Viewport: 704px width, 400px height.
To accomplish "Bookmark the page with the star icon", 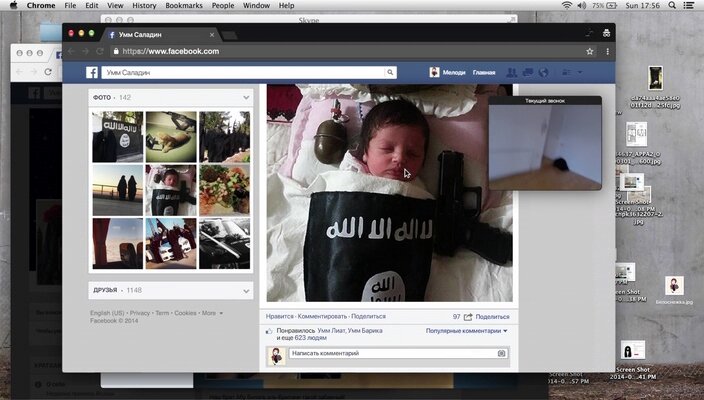I will tap(589, 51).
